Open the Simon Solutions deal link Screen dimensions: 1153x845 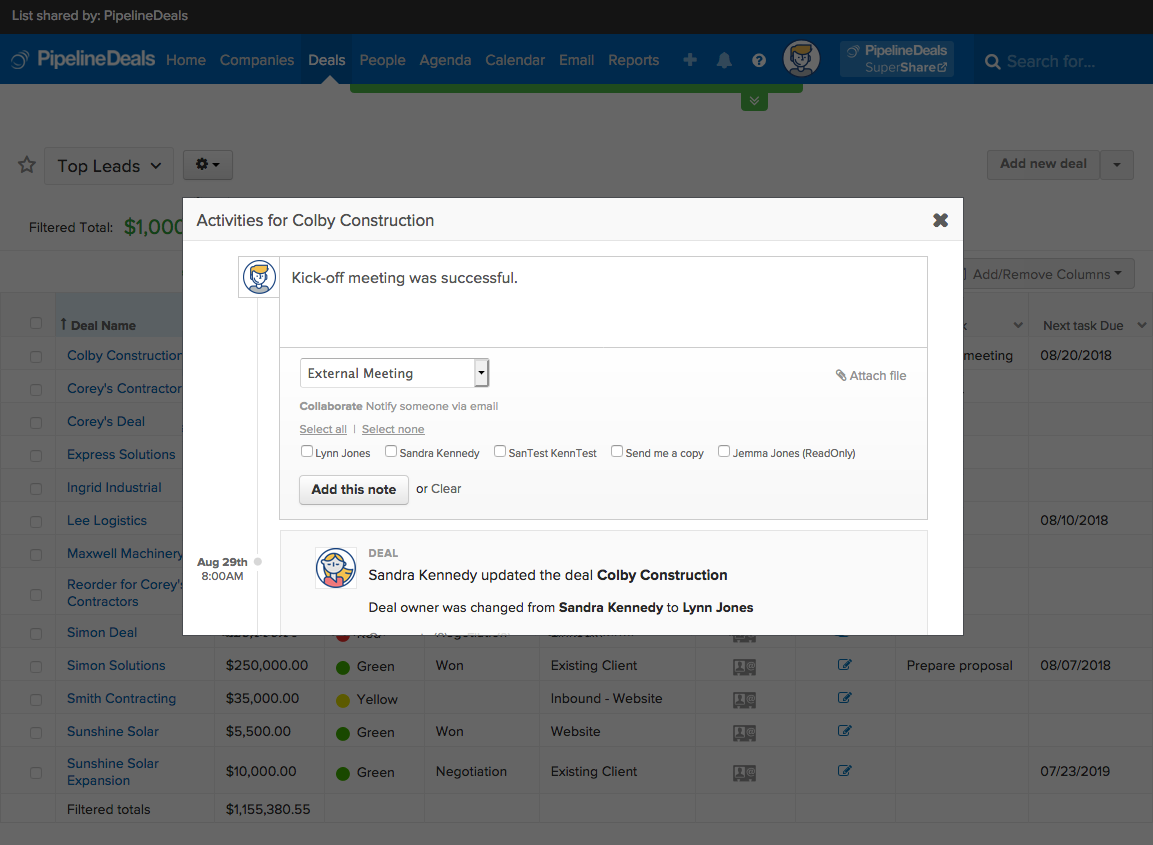(116, 666)
